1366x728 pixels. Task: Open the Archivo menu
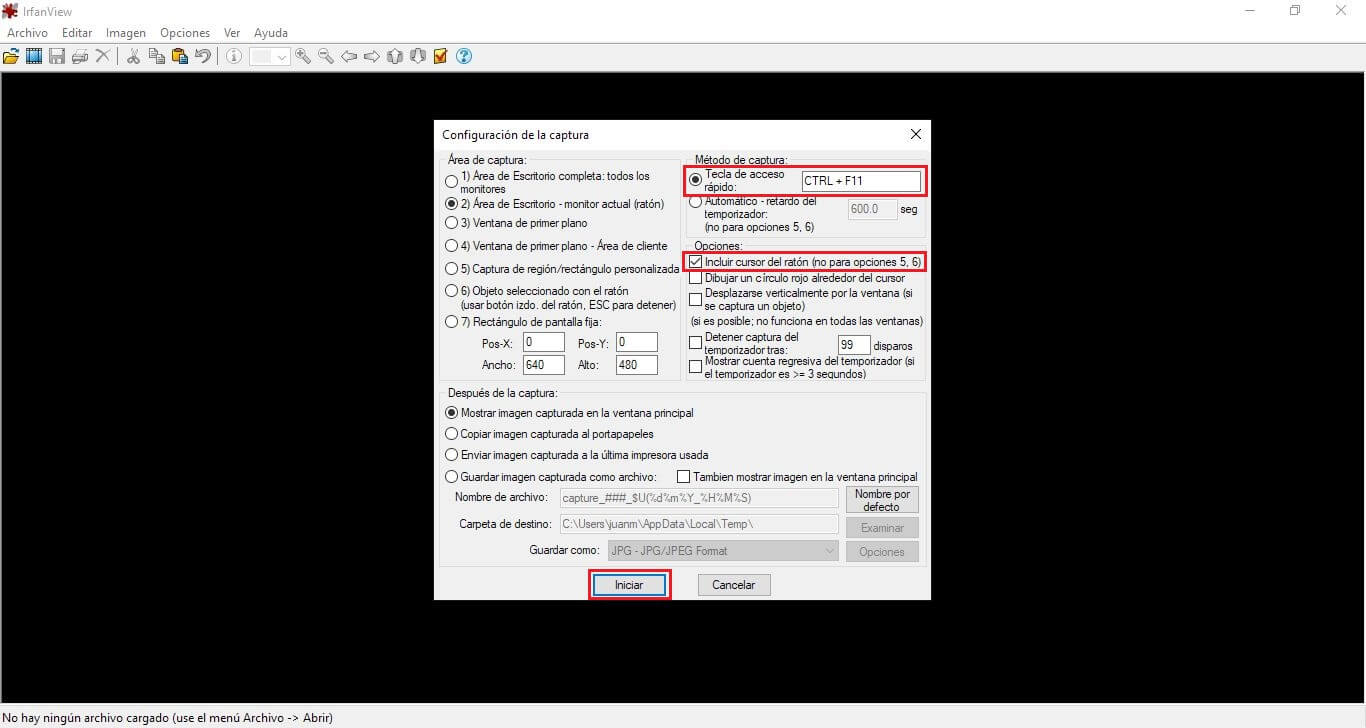tap(27, 33)
